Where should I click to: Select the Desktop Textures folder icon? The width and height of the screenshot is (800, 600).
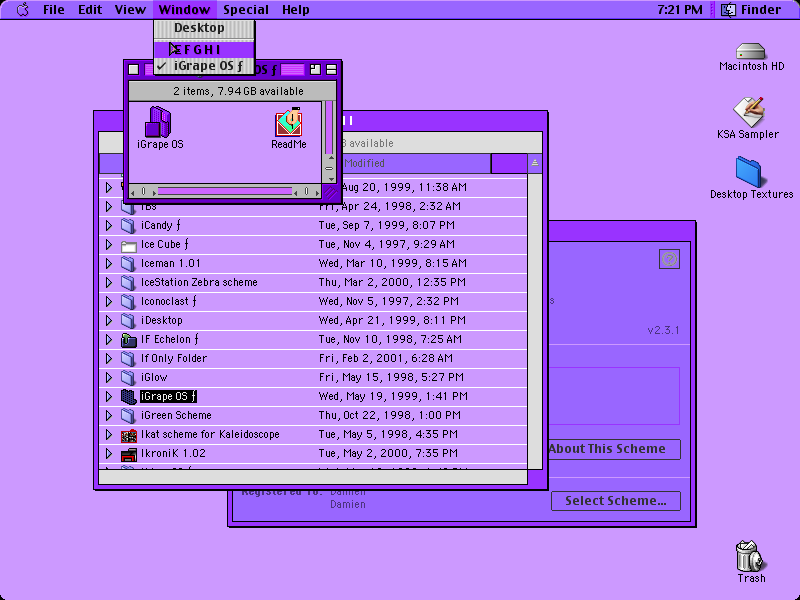pos(748,172)
